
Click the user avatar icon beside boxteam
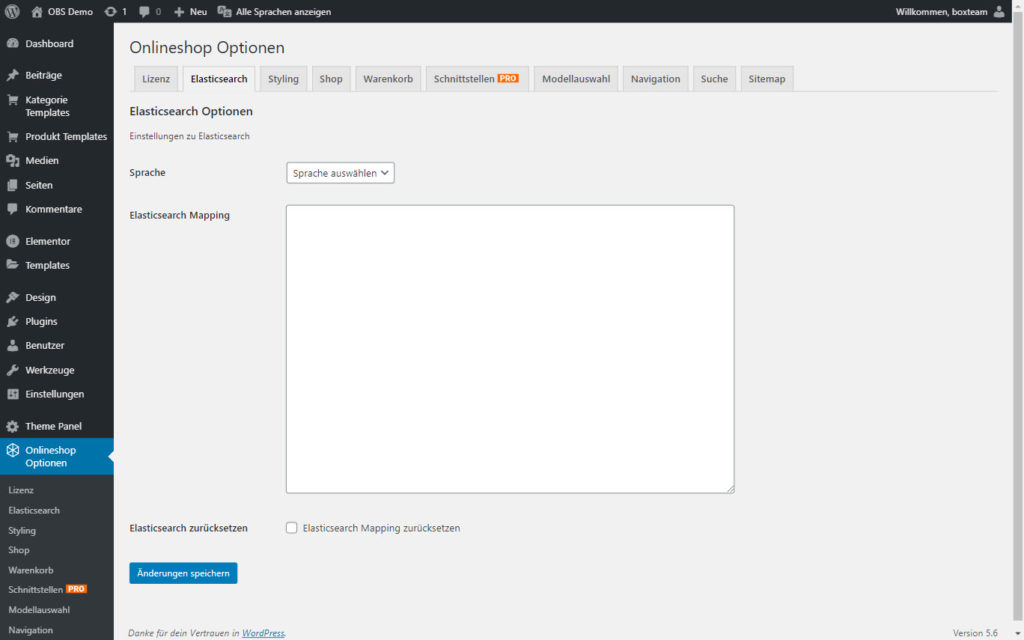[x=999, y=12]
